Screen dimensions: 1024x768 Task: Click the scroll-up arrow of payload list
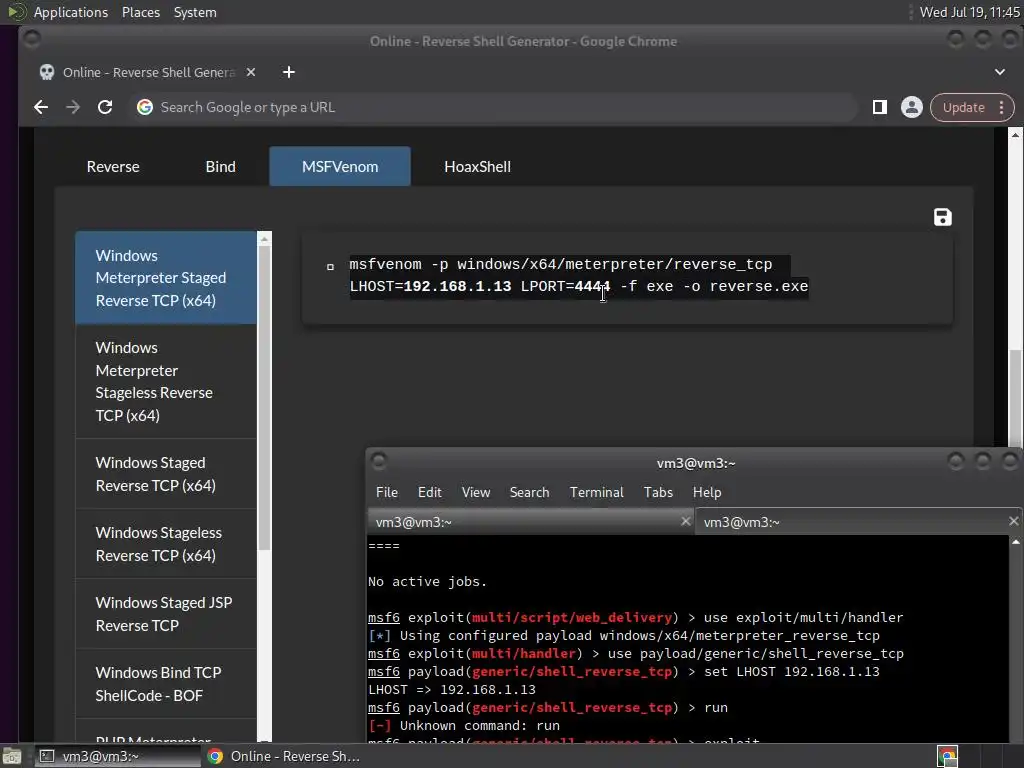pos(264,239)
